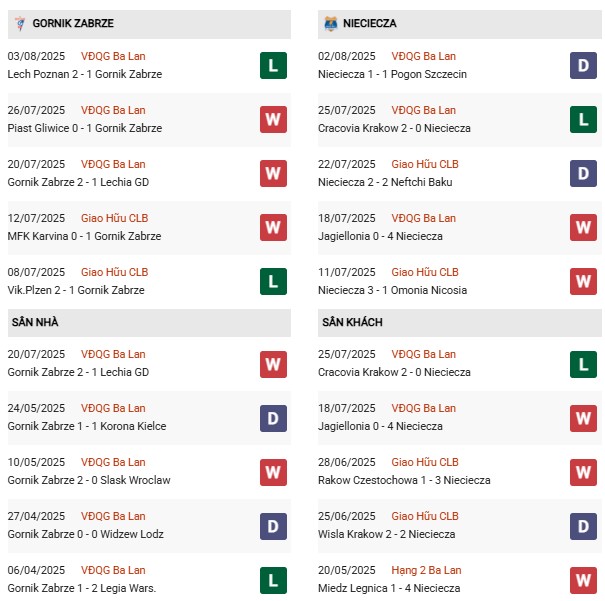Screen dimensions: 605x601
Task: Click Gornik Zabrze 2 - 0 Slask Wroclaw result
Action: pyautogui.click(x=88, y=480)
